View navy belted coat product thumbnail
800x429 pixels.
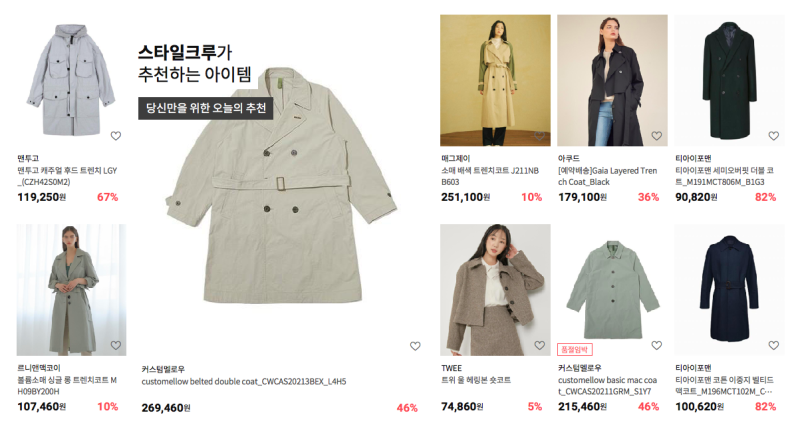(x=730, y=290)
